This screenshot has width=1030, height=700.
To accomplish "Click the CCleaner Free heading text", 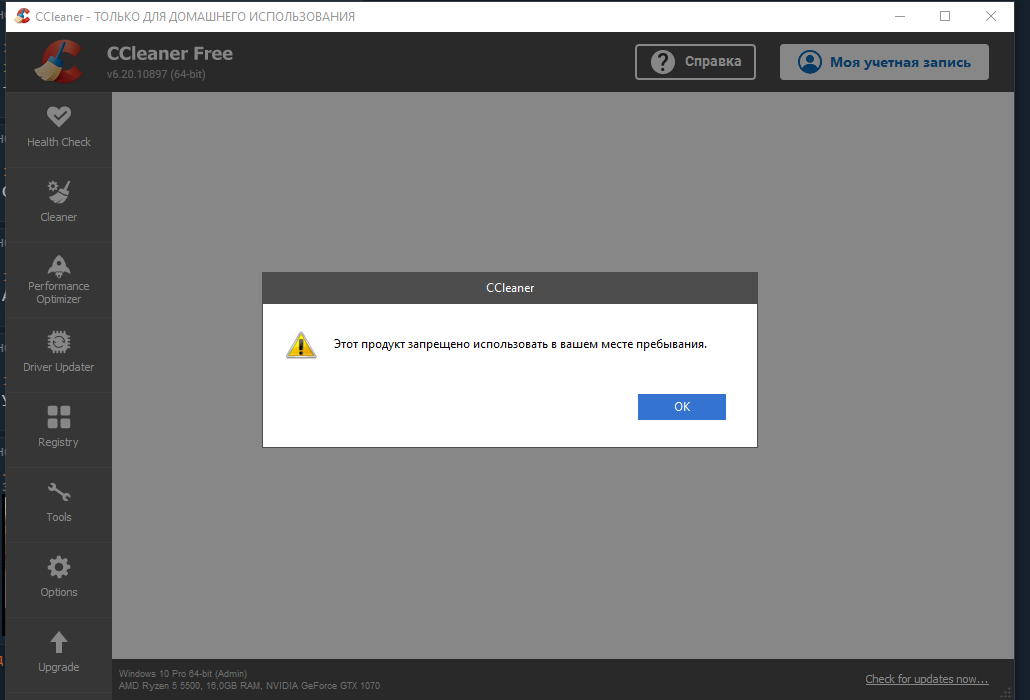I will [x=169, y=53].
